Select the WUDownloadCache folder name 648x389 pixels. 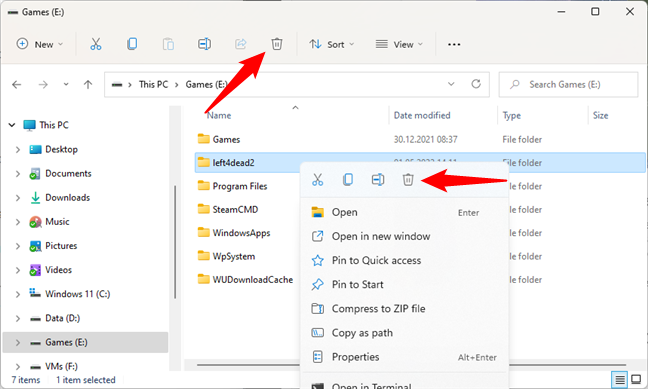pyautogui.click(x=253, y=280)
